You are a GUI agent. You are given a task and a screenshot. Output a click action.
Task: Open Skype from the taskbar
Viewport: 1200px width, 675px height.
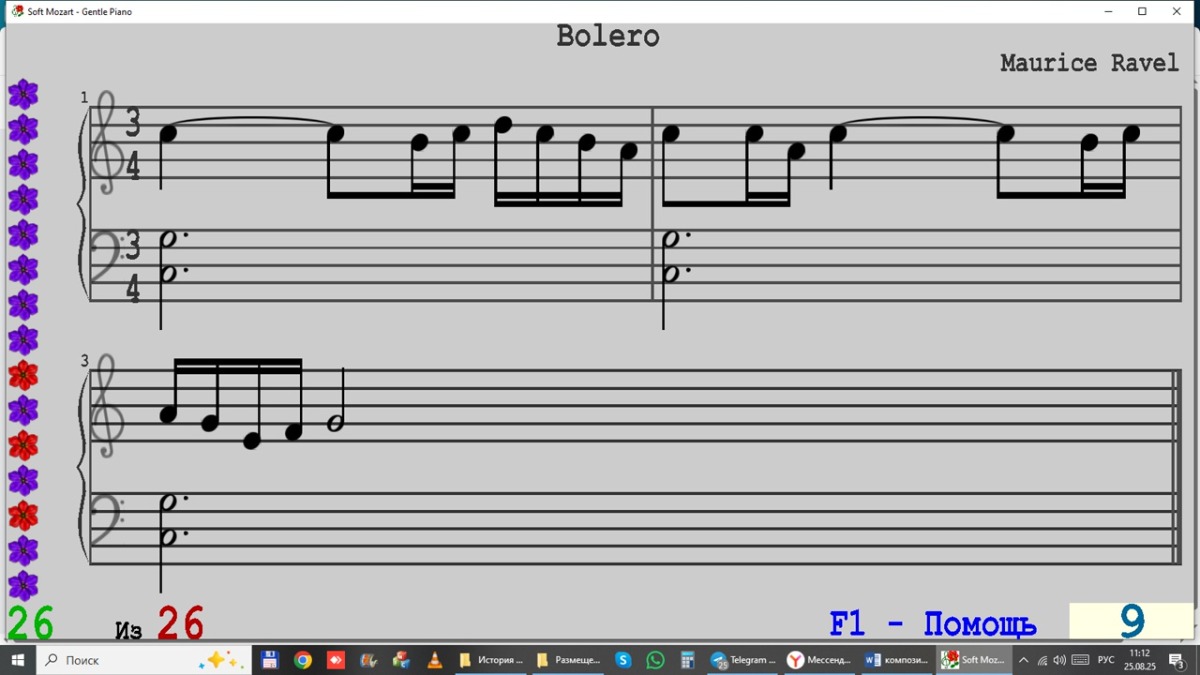623,660
